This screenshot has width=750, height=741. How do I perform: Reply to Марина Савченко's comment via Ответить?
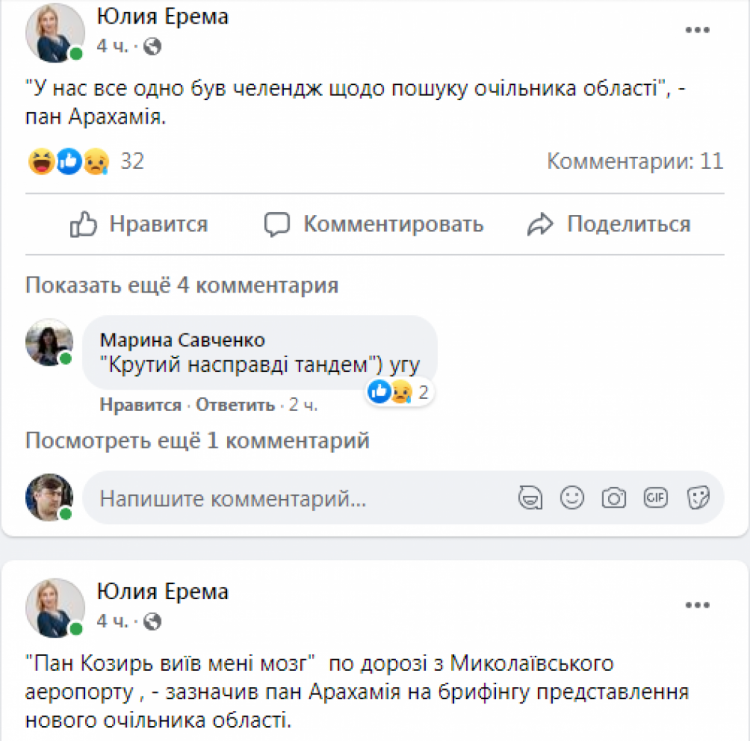235,405
